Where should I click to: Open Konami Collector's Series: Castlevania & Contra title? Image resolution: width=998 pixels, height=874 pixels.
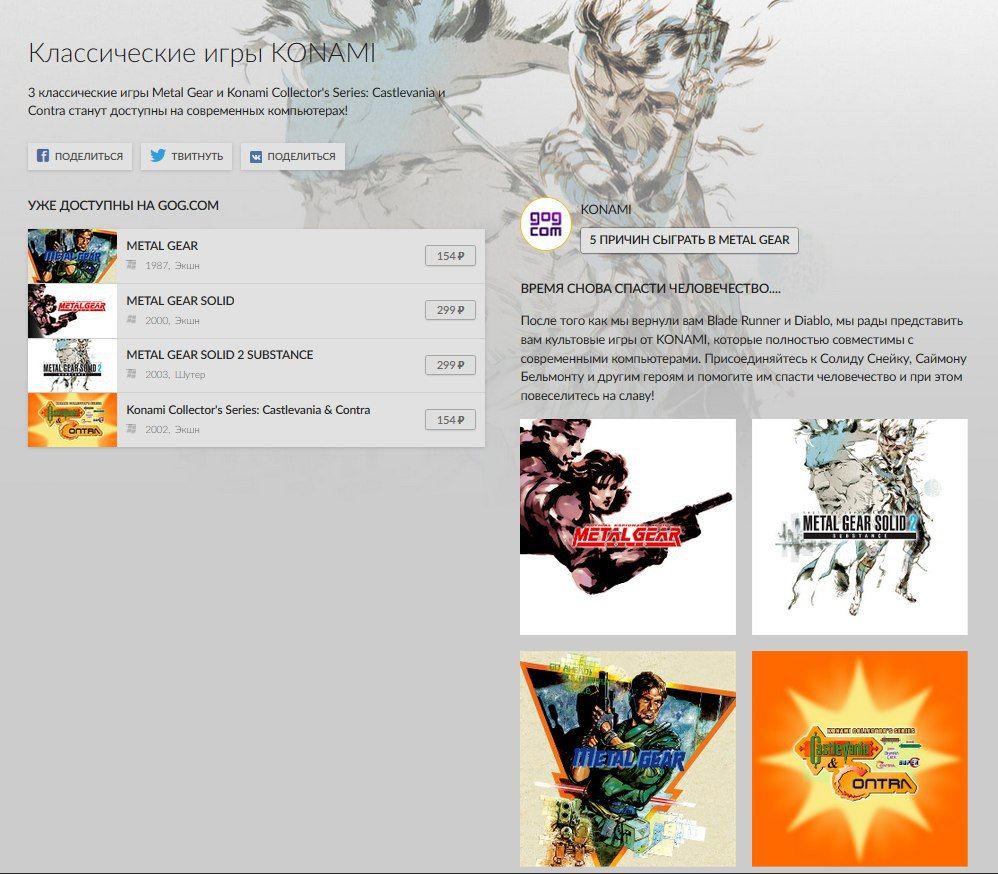coord(248,410)
